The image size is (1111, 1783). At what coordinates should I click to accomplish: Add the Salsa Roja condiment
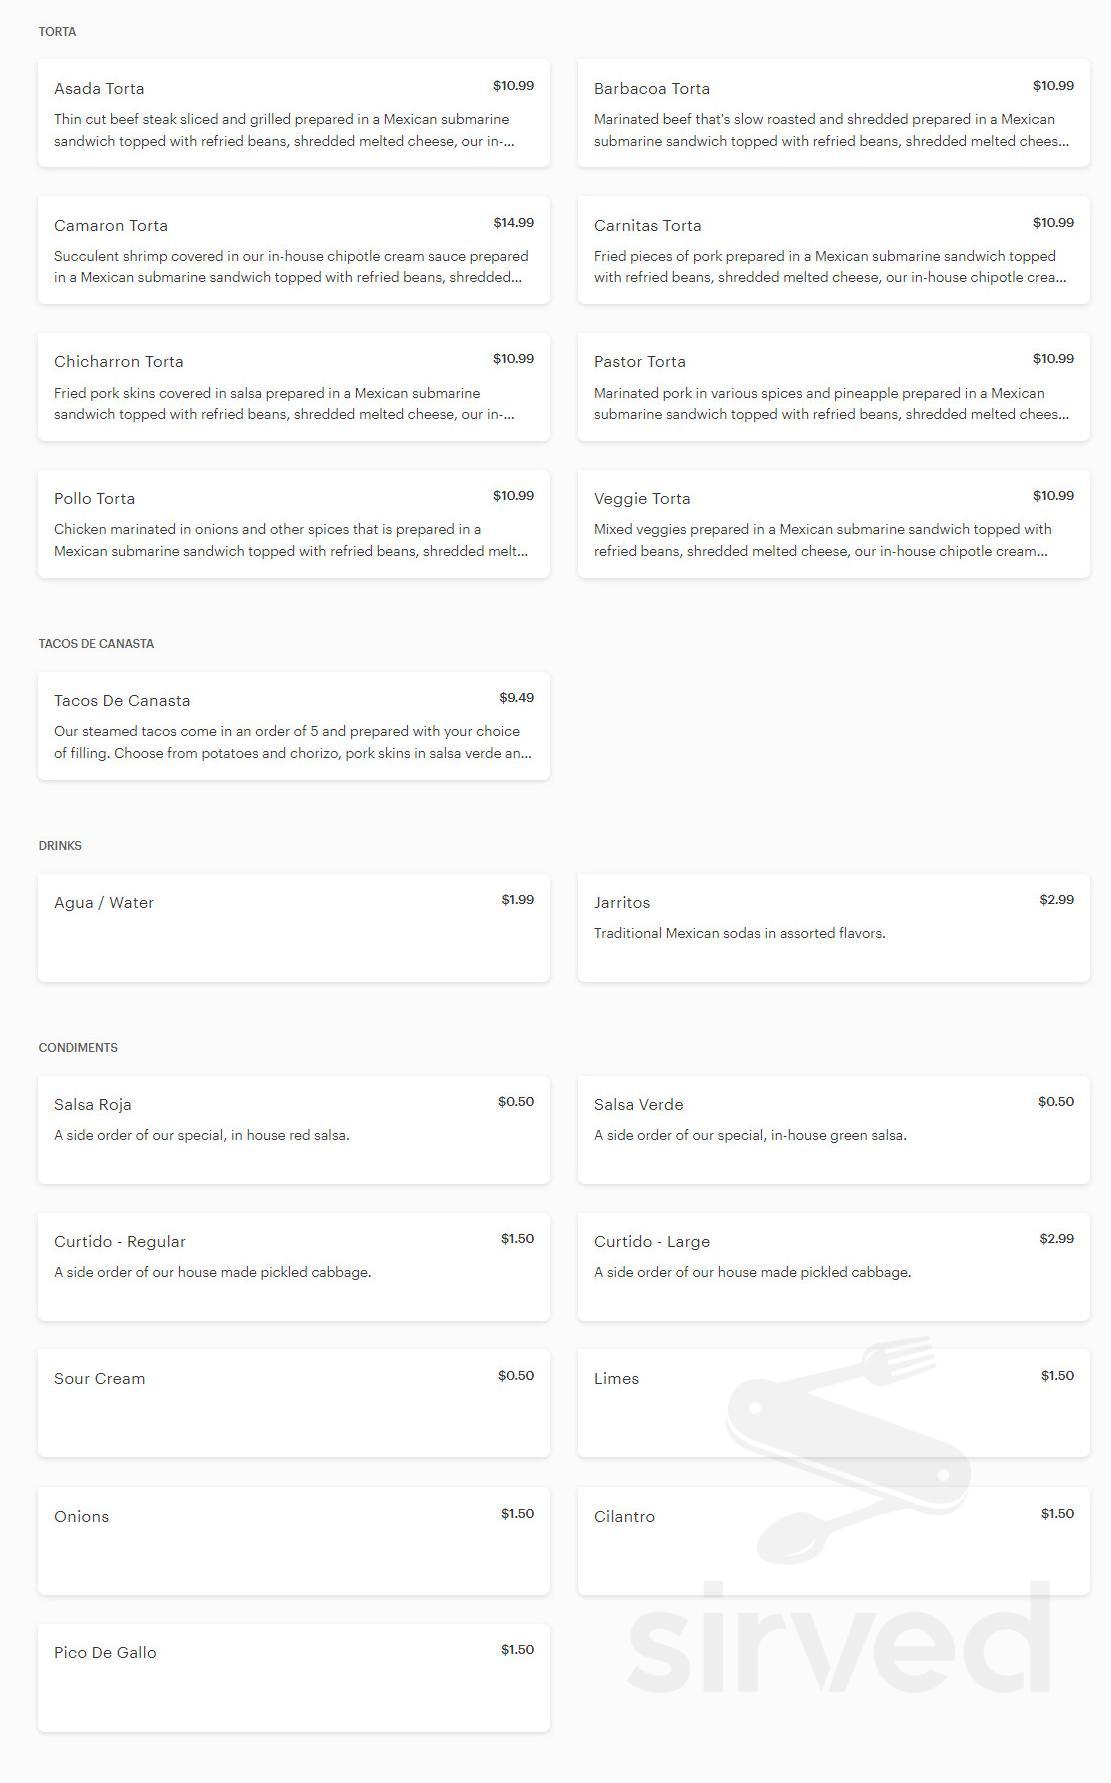[294, 1130]
